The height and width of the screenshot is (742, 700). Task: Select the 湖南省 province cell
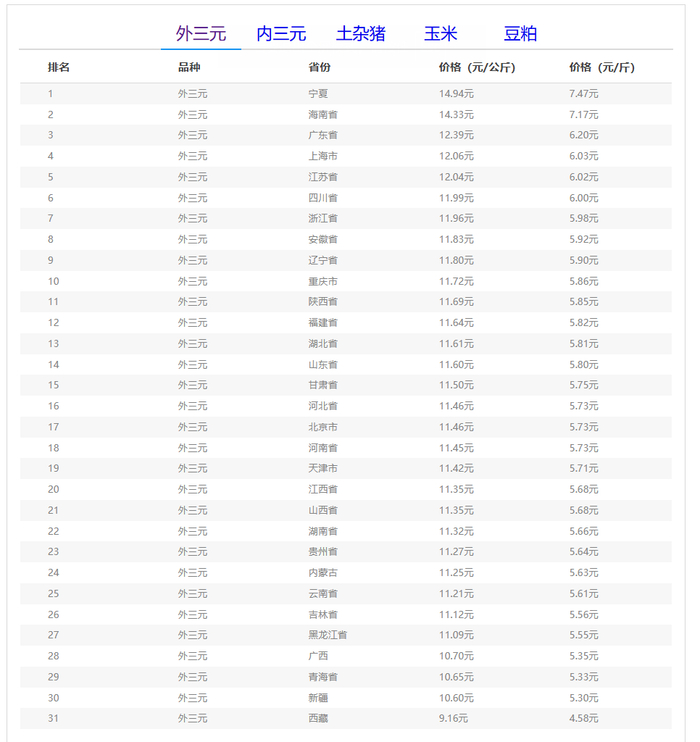click(x=323, y=531)
